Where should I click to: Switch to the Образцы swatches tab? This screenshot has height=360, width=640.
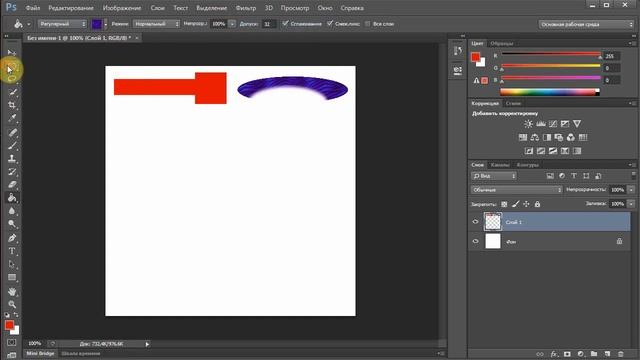point(502,43)
